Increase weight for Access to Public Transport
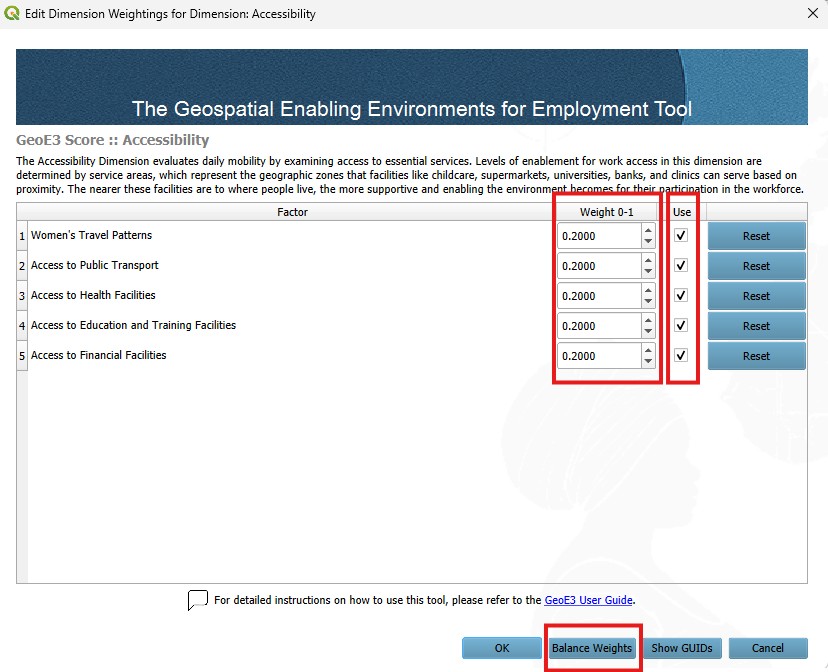Screen dimensions: 828x672 pos(648,260)
